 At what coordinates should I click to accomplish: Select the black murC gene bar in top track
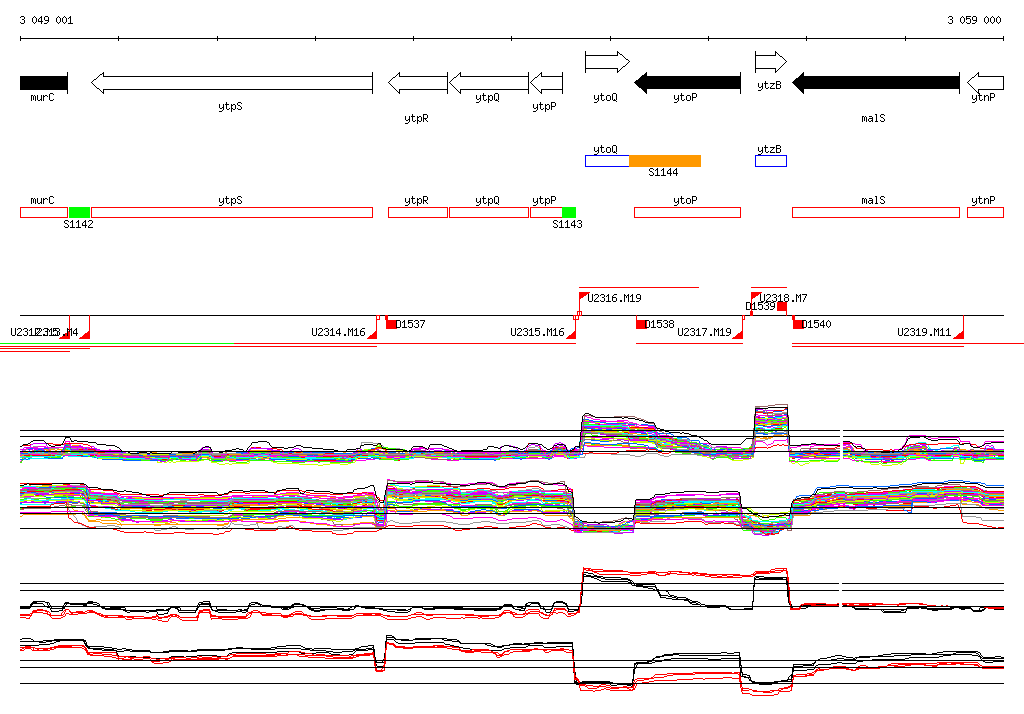(44, 83)
